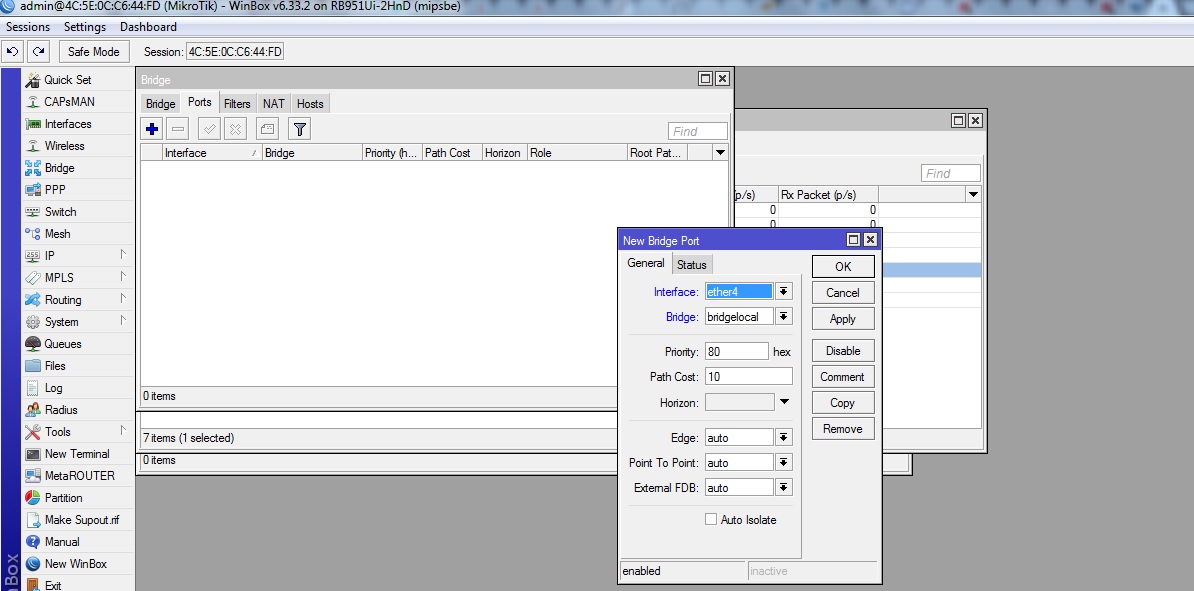1194x591 pixels.
Task: Click the blue plus add icon
Action: (x=152, y=129)
